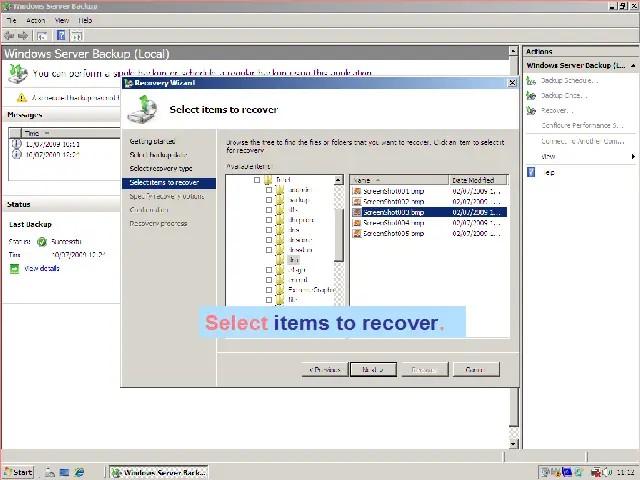Viewport: 640px width, 480px height.
Task: Click the ScreenShot004.bmp file icon
Action: coord(357,223)
